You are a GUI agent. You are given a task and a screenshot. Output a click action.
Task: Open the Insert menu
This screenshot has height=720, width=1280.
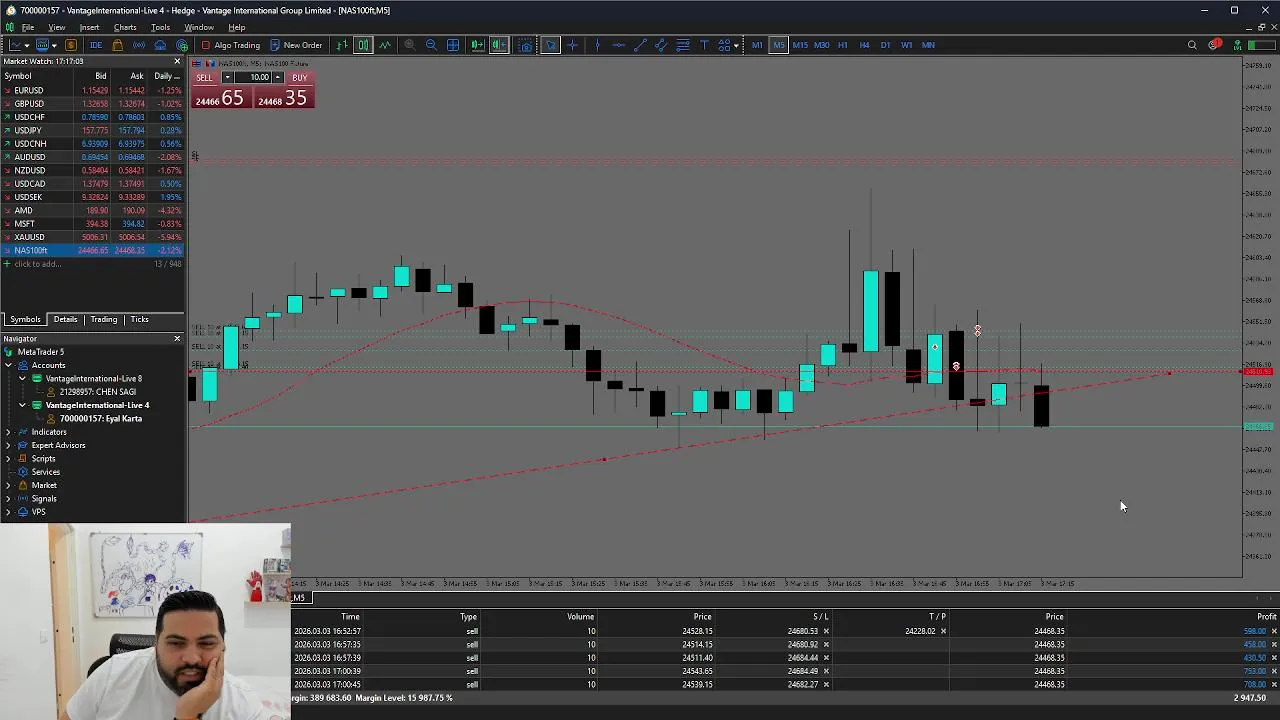tap(89, 27)
